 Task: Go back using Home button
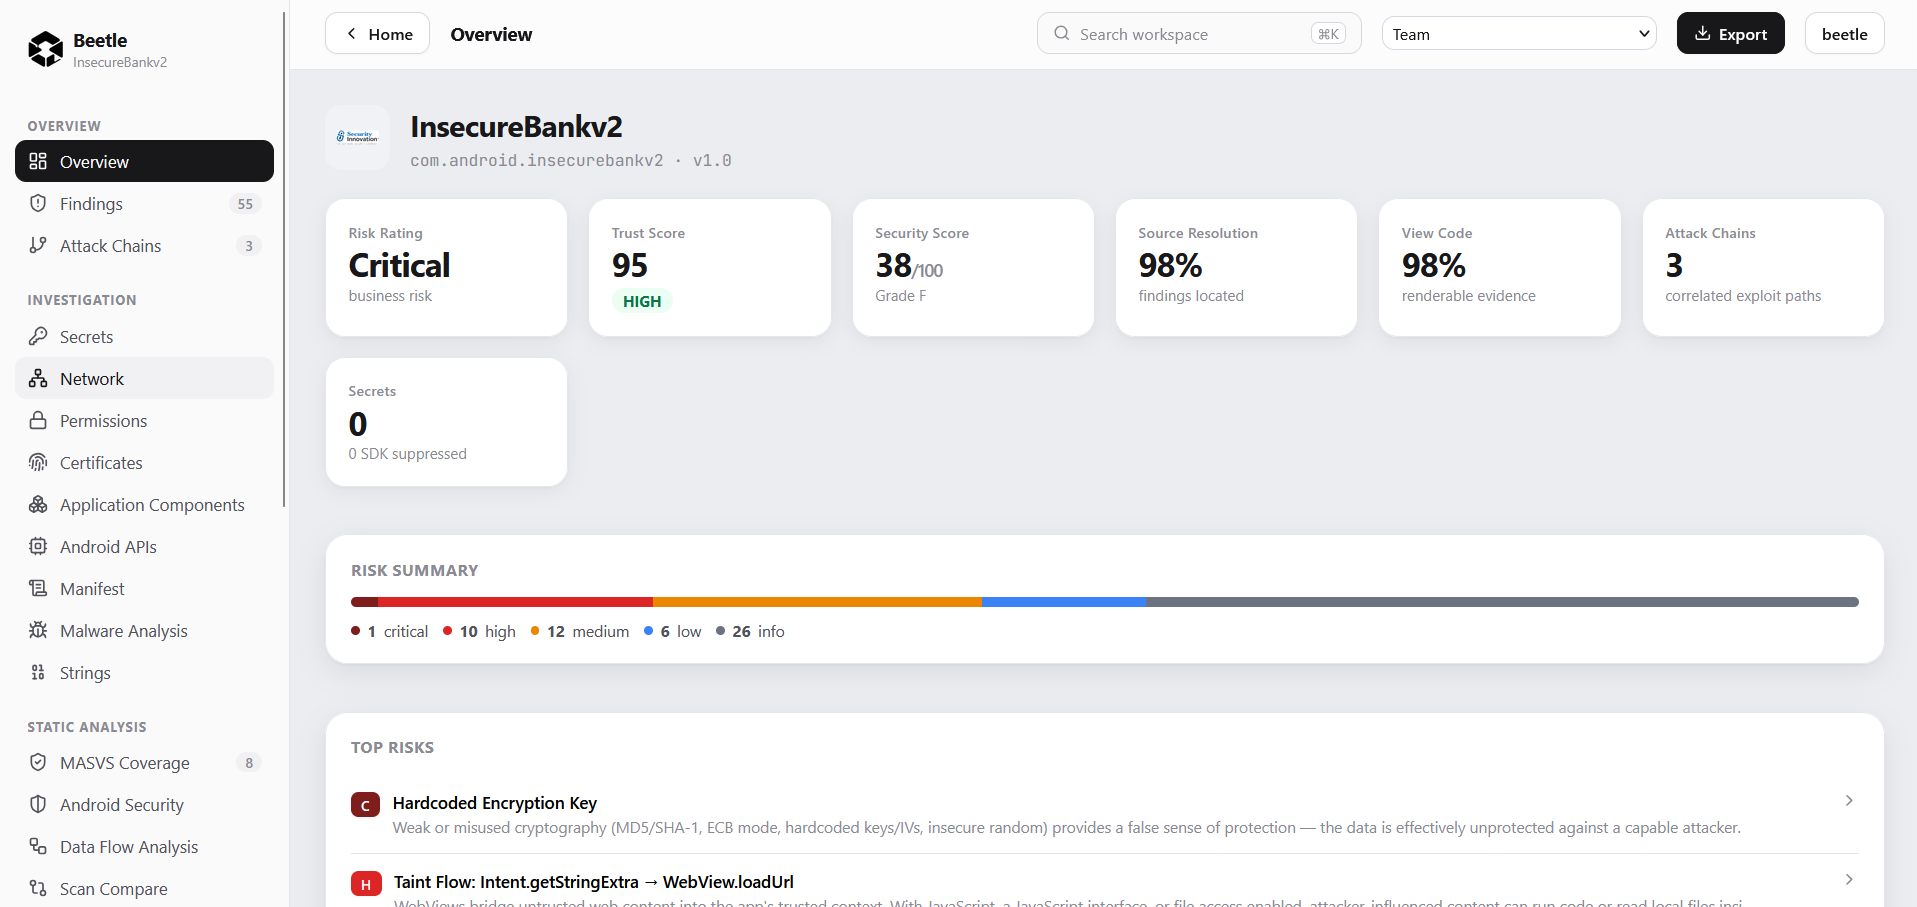[x=377, y=33]
